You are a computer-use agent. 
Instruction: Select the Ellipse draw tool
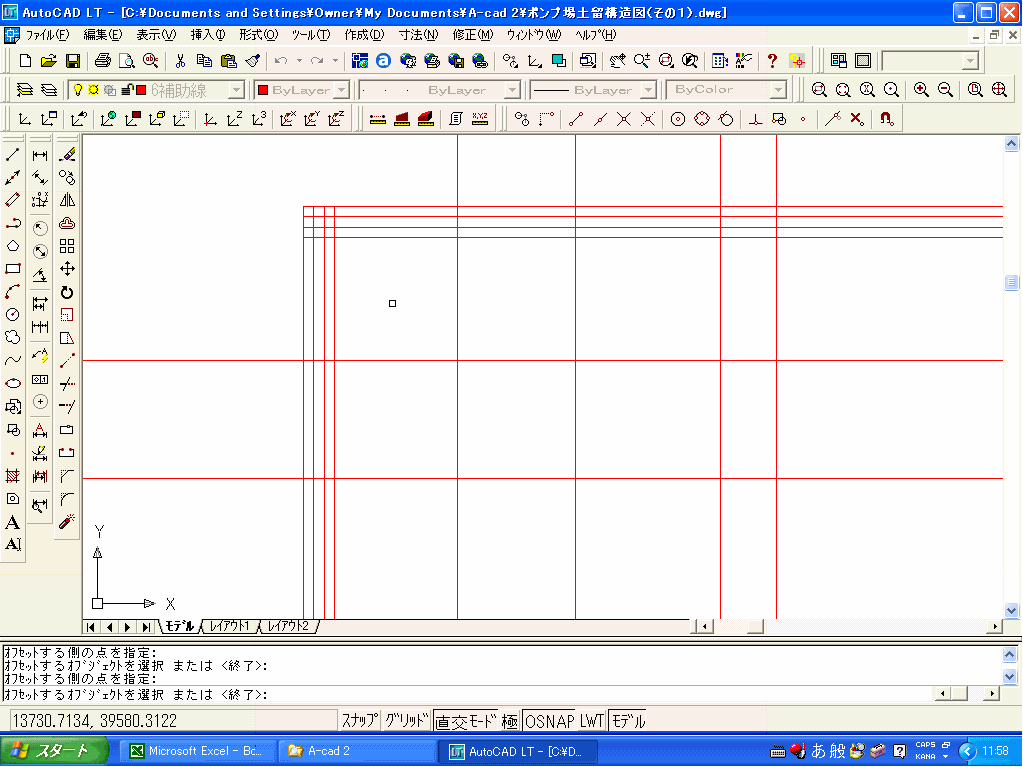click(x=12, y=383)
